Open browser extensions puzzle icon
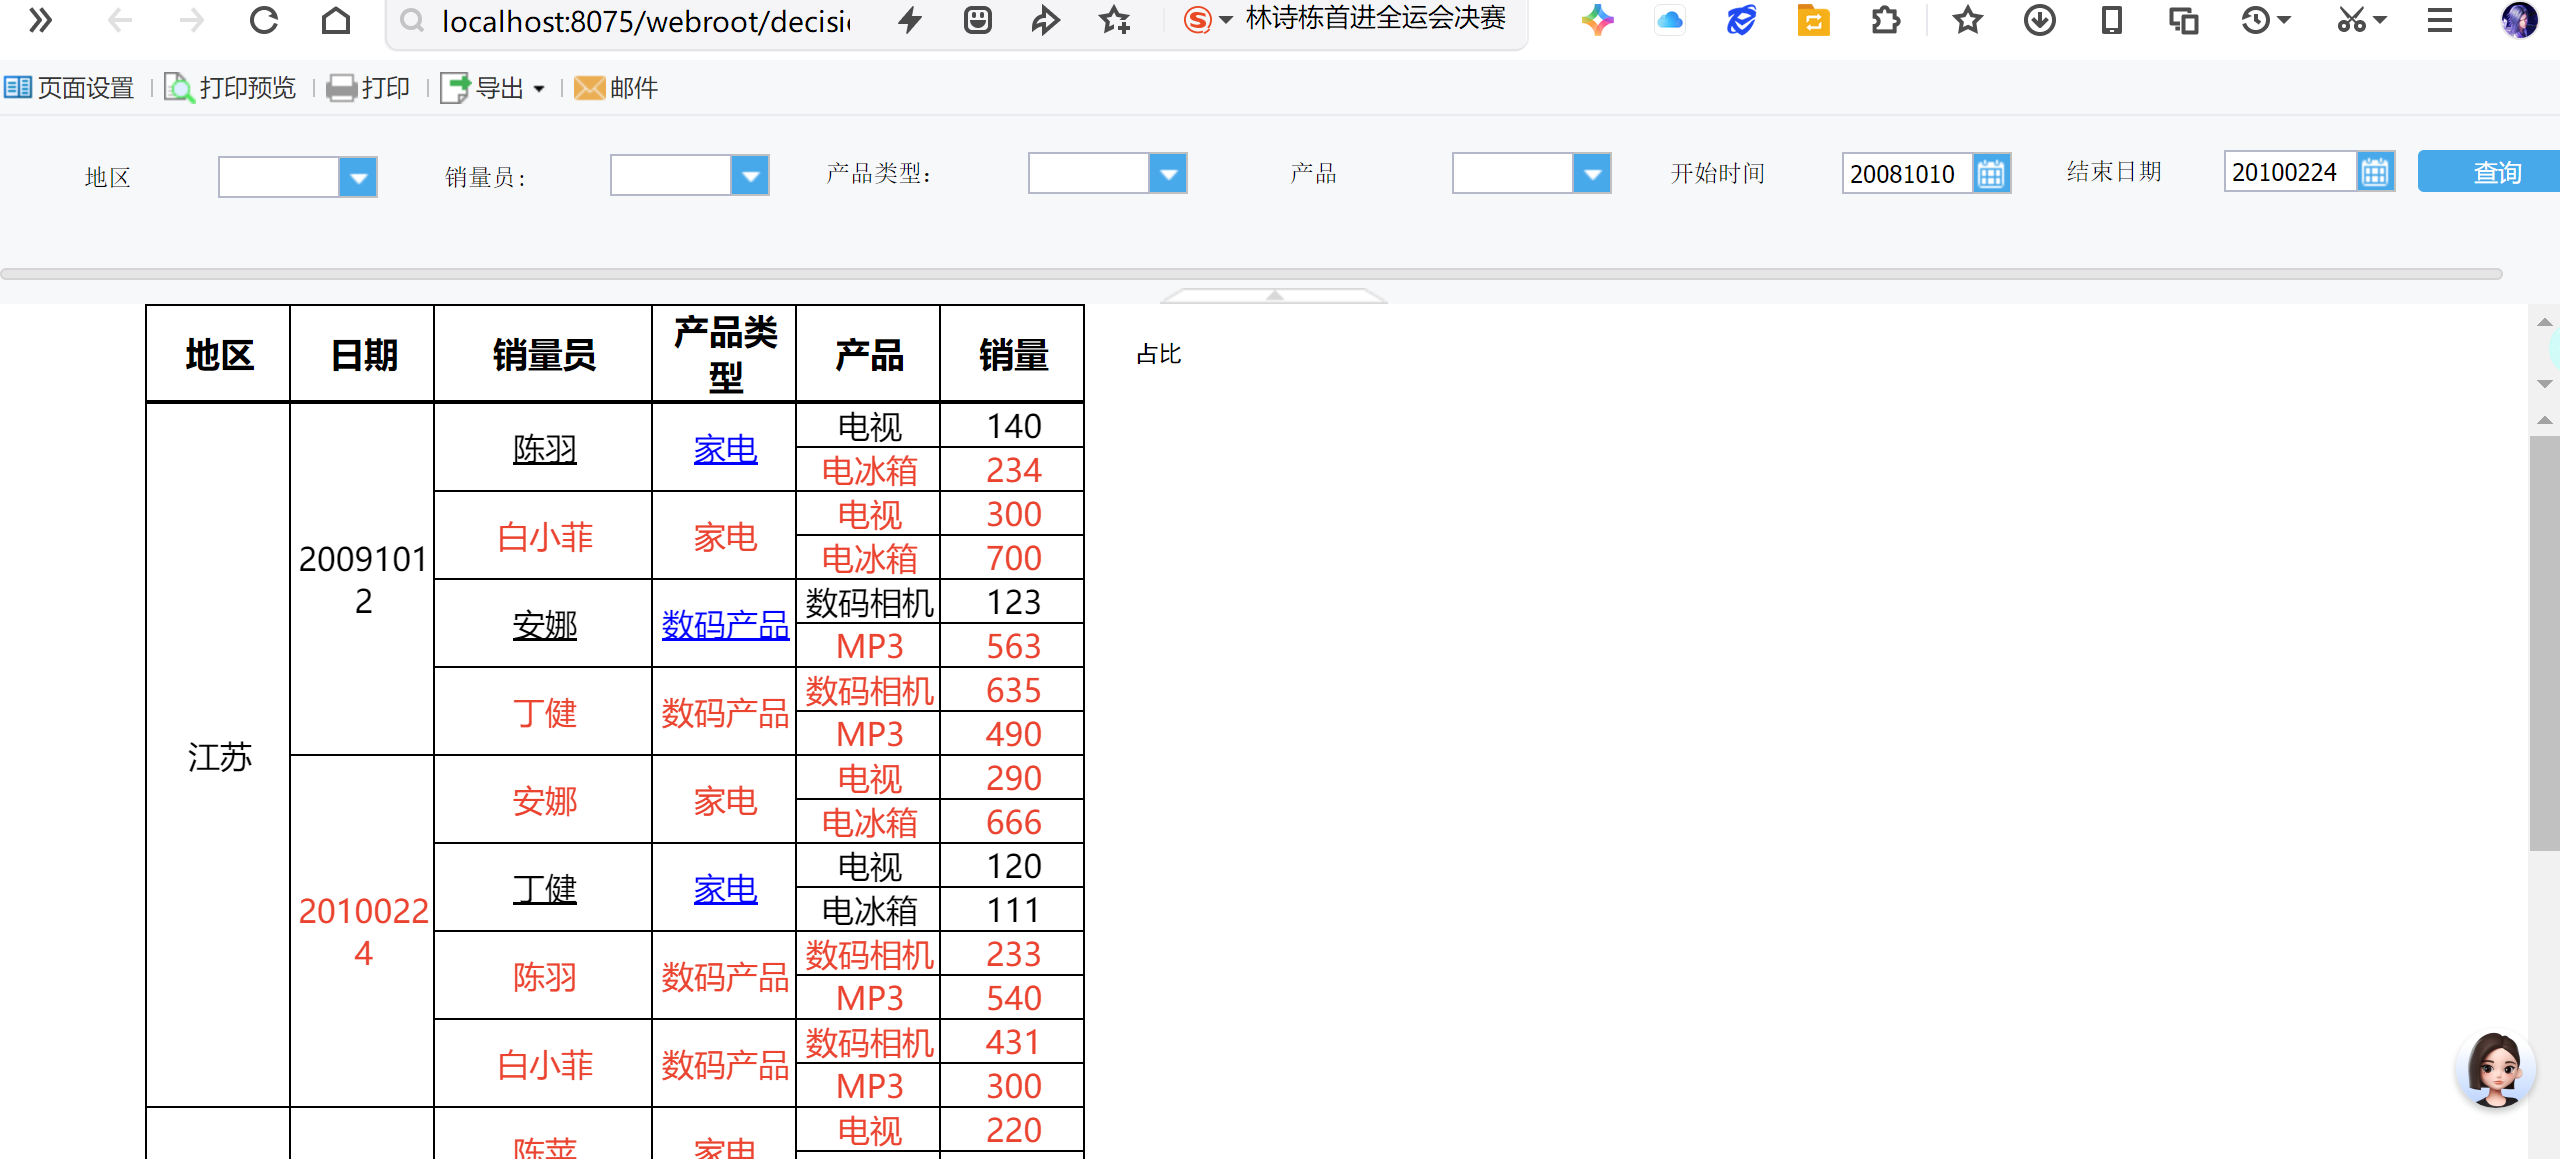Image resolution: width=2560 pixels, height=1159 pixels. tap(1885, 20)
